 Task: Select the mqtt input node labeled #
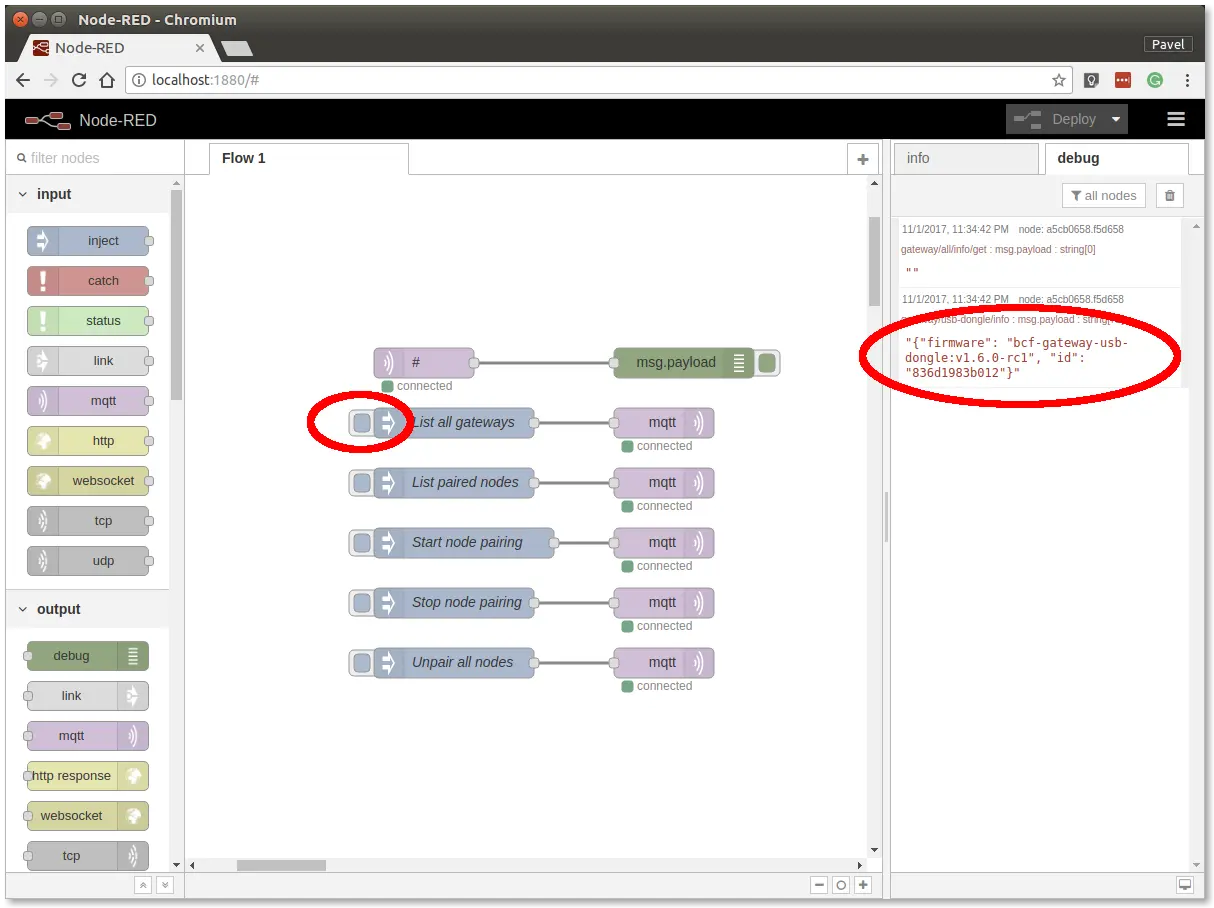[x=424, y=363]
